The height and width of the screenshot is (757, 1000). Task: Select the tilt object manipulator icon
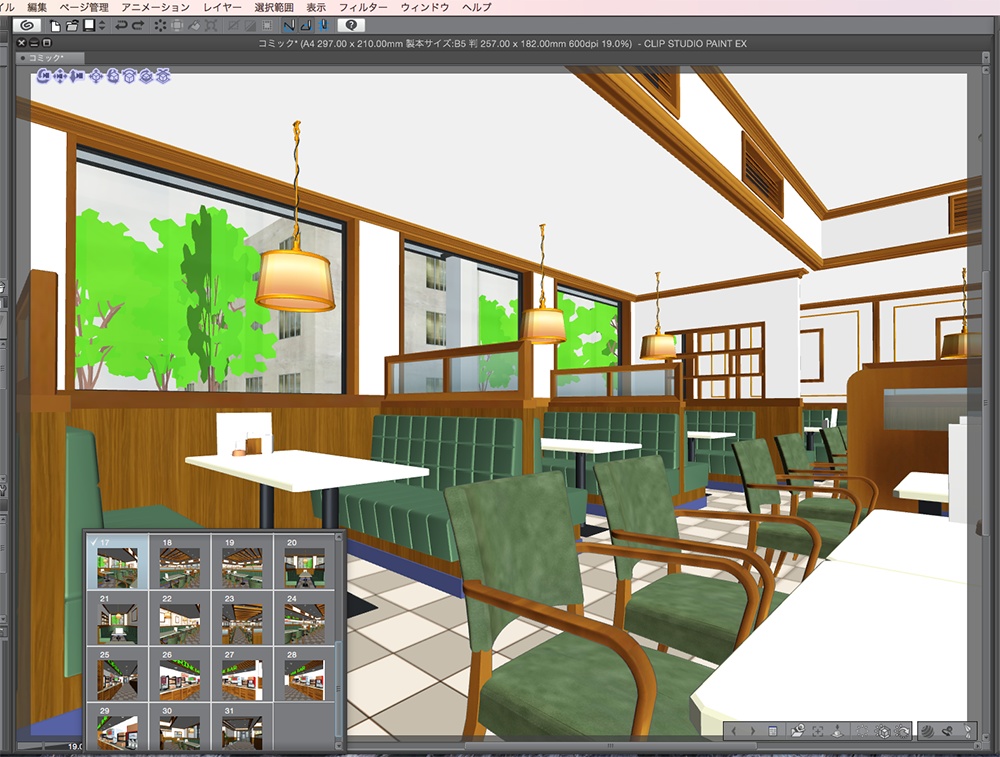click(146, 77)
